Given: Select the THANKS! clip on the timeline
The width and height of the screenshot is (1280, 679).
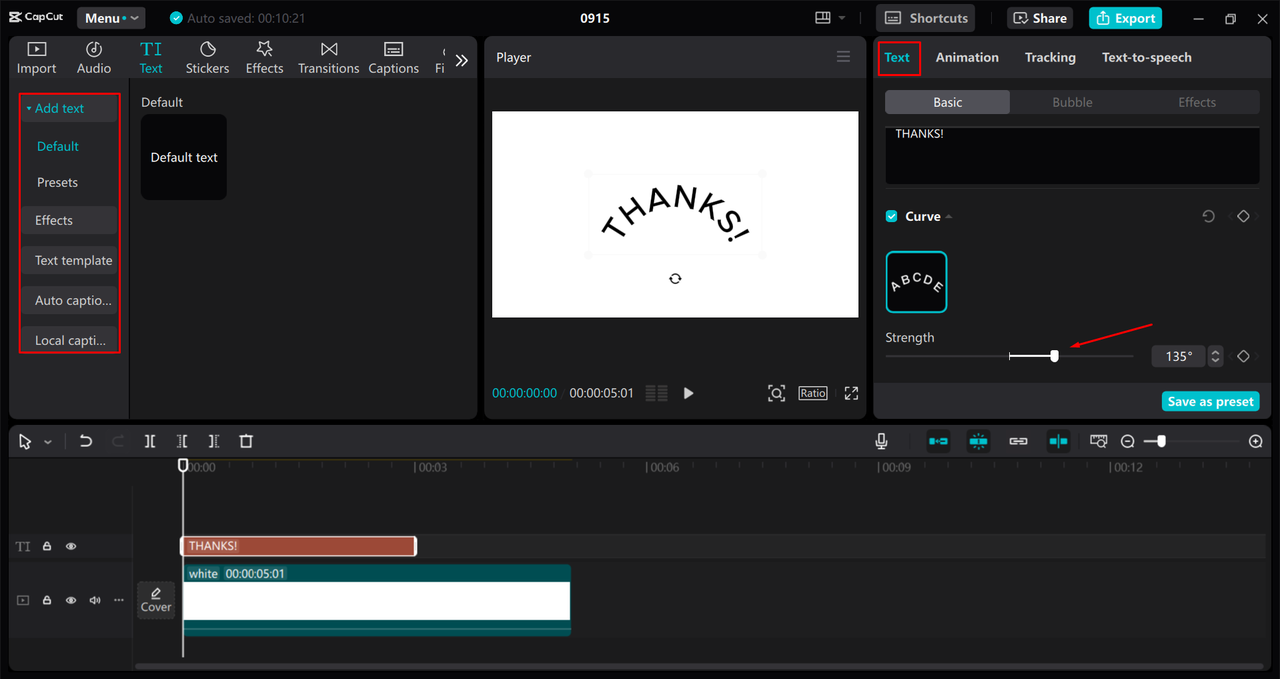Looking at the screenshot, I should tap(298, 546).
